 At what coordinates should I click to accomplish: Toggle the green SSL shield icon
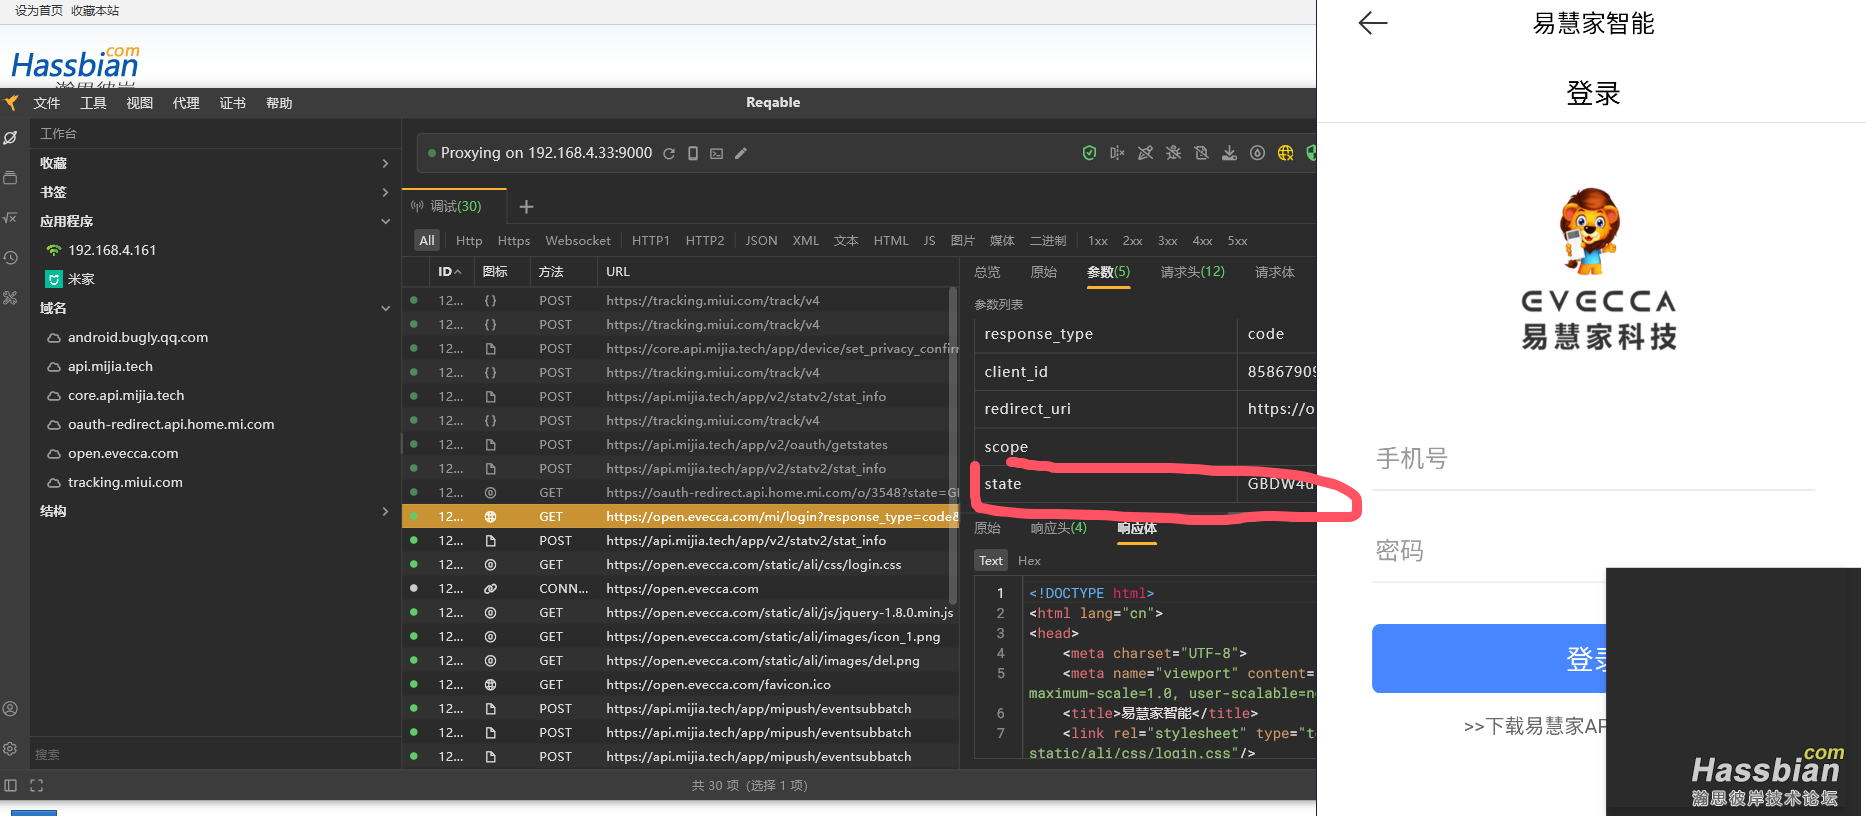point(1089,153)
